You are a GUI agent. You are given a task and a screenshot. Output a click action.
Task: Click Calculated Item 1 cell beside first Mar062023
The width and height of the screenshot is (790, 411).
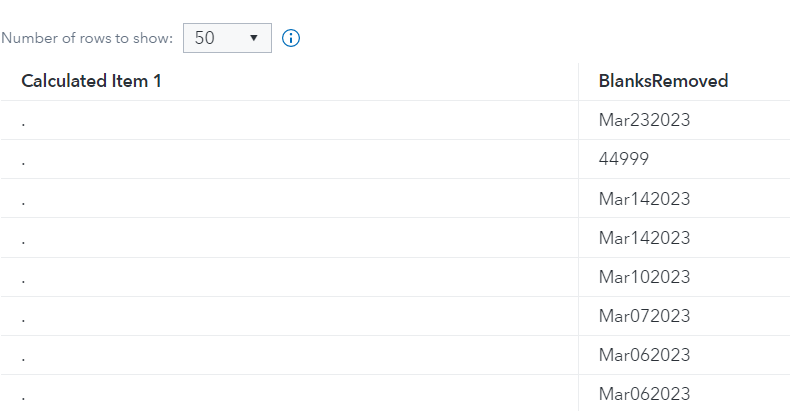pos(290,354)
